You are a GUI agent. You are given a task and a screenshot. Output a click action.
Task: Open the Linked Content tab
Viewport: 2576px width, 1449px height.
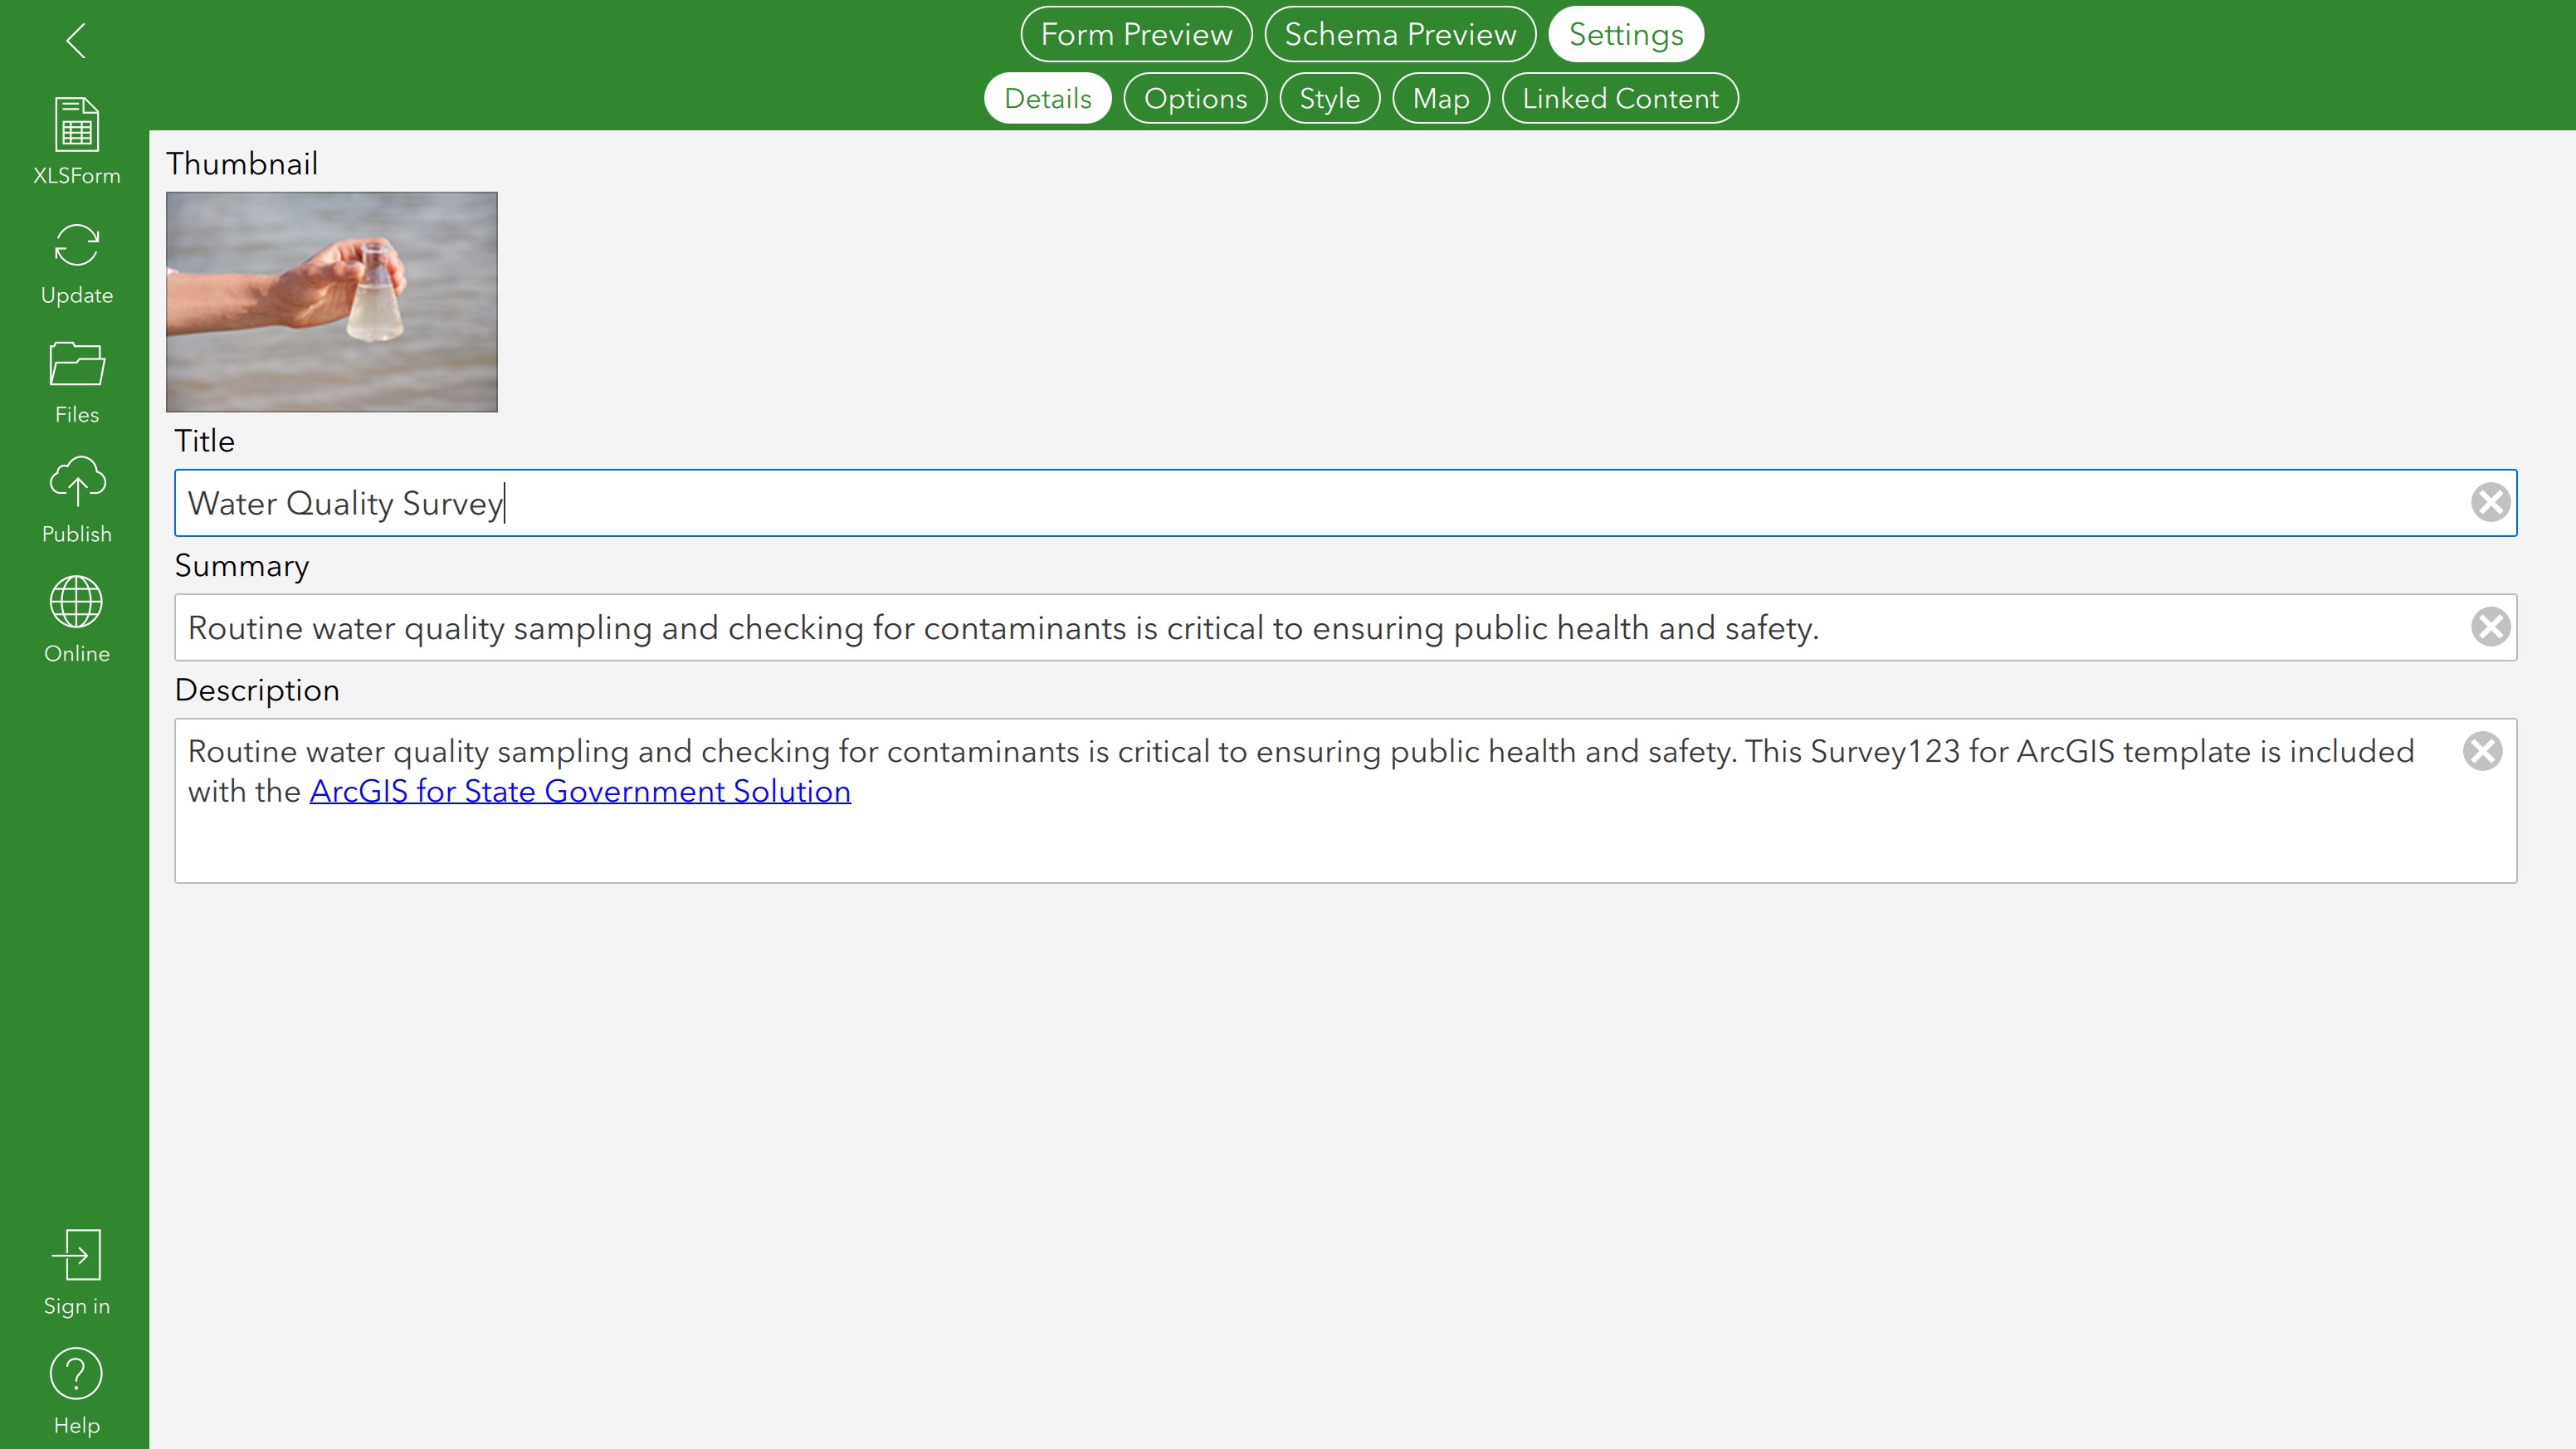click(x=1619, y=98)
